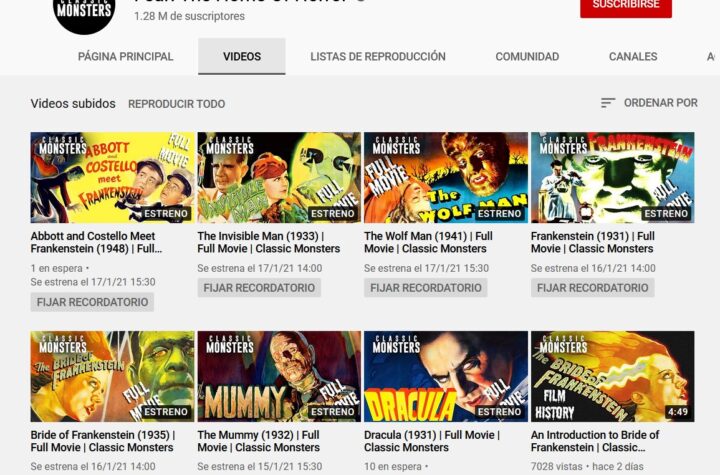Click the red Suscribirse button
The width and height of the screenshot is (720, 475).
click(x=626, y=6)
